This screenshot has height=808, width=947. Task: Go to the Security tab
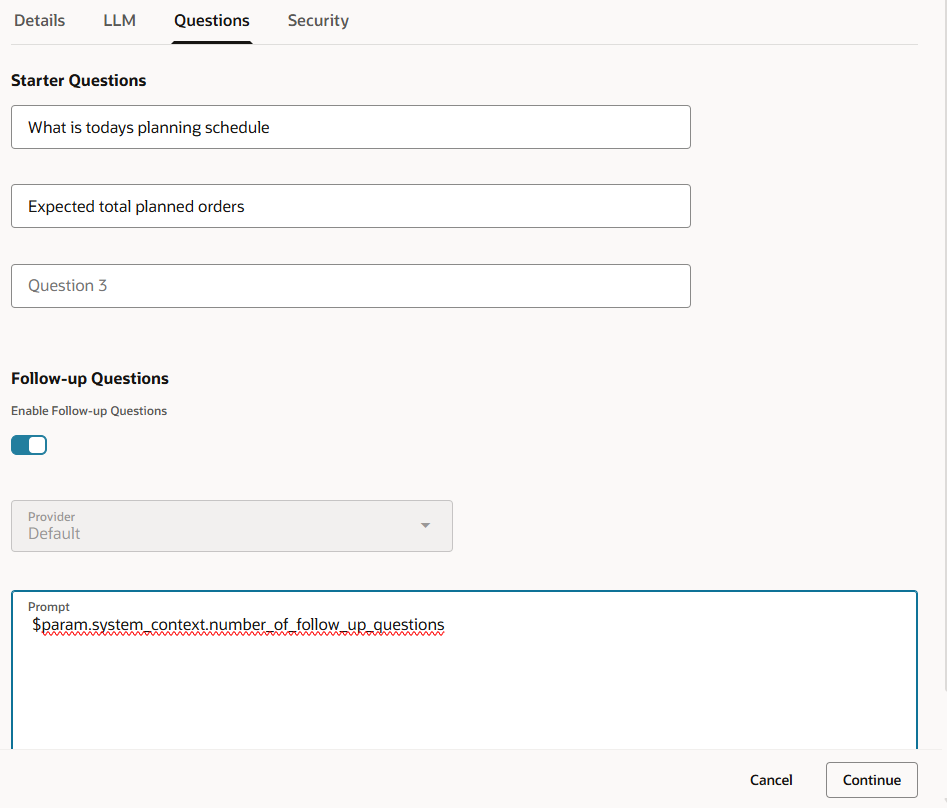point(318,21)
